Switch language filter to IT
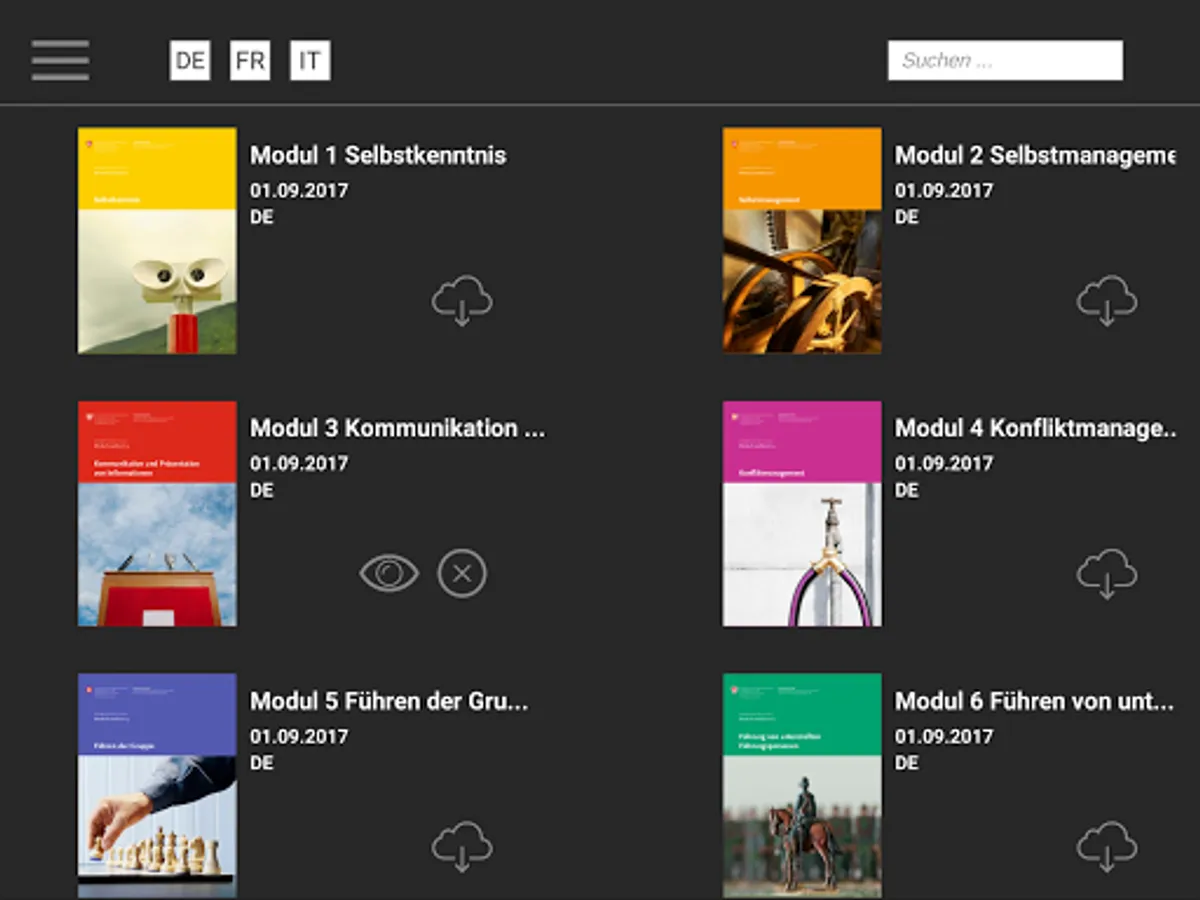Image resolution: width=1200 pixels, height=900 pixels. [310, 61]
